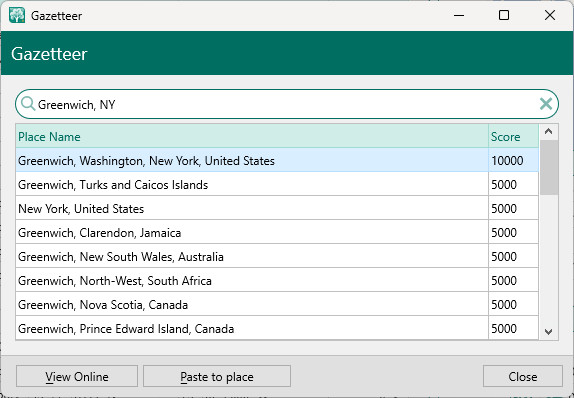Select Greenwich, Prince Edward Island, Canada row
Image resolution: width=574 pixels, height=398 pixels.
[x=277, y=328]
